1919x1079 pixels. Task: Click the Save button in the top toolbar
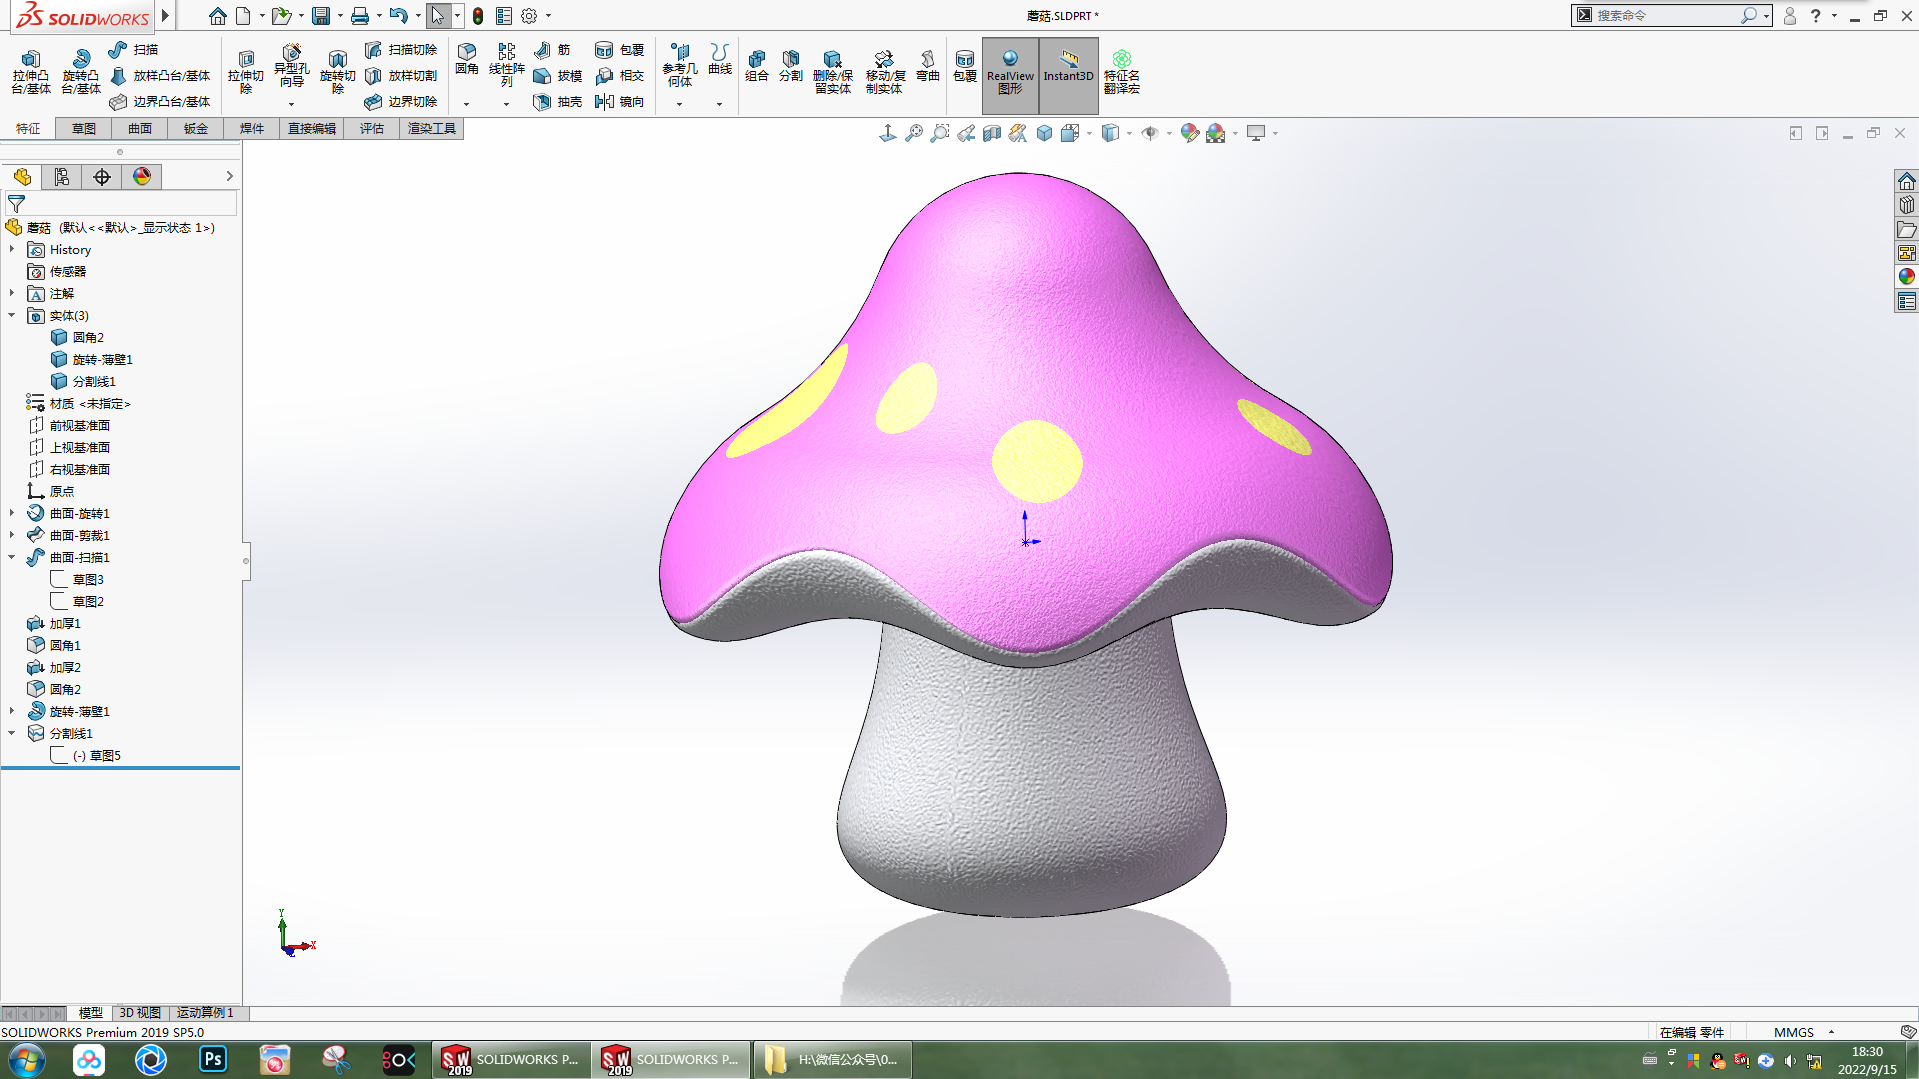click(x=321, y=15)
